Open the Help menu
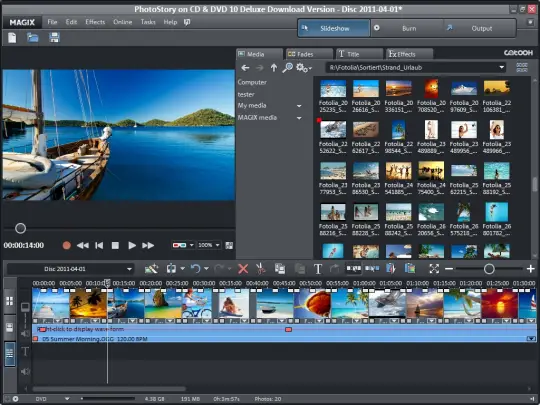 [x=170, y=22]
